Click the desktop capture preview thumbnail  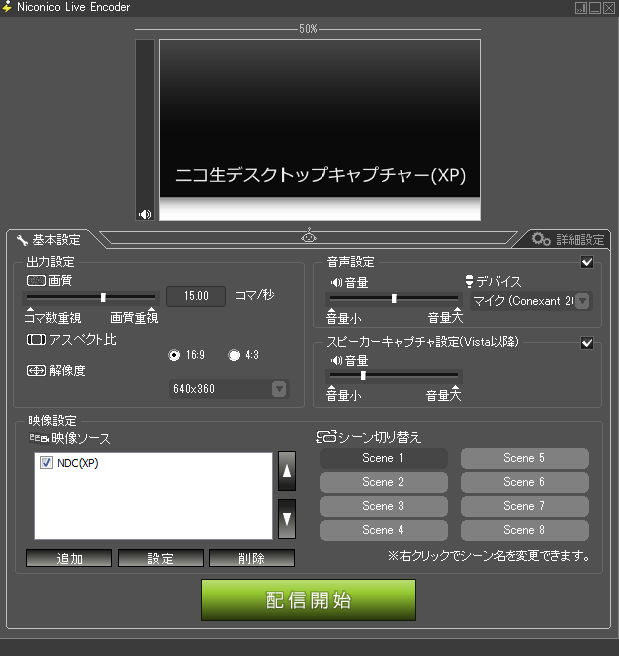point(320,130)
